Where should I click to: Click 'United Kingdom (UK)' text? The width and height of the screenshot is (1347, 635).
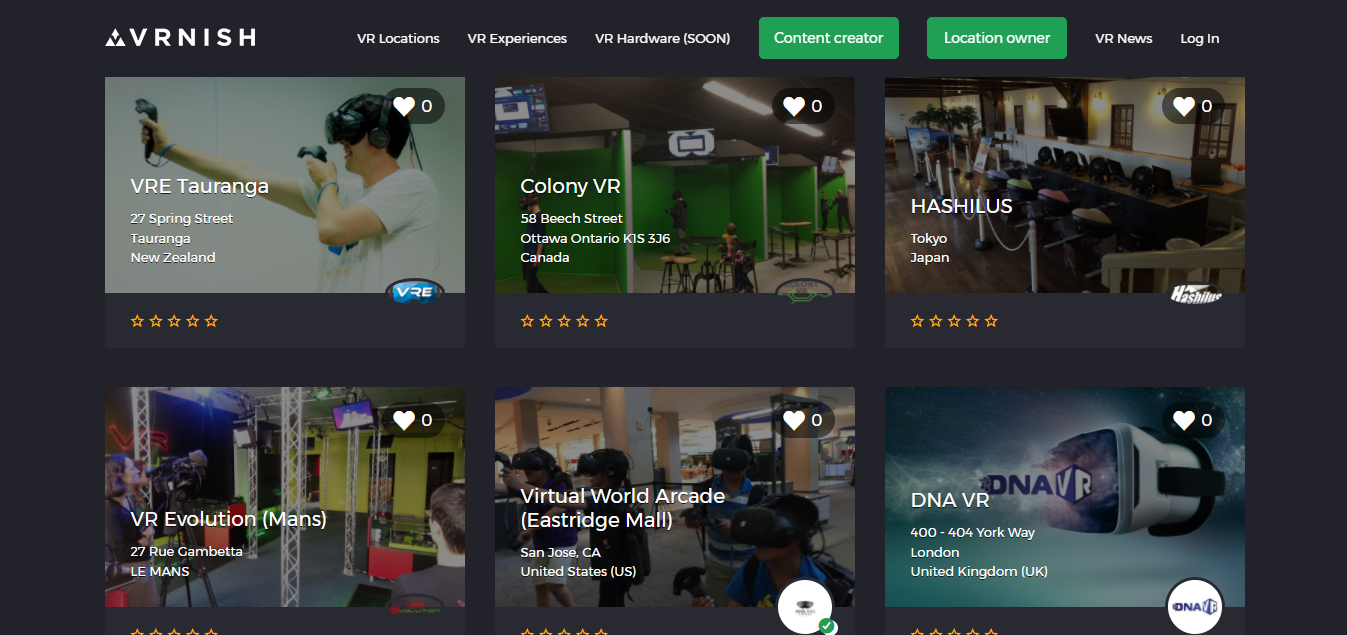click(x=979, y=571)
